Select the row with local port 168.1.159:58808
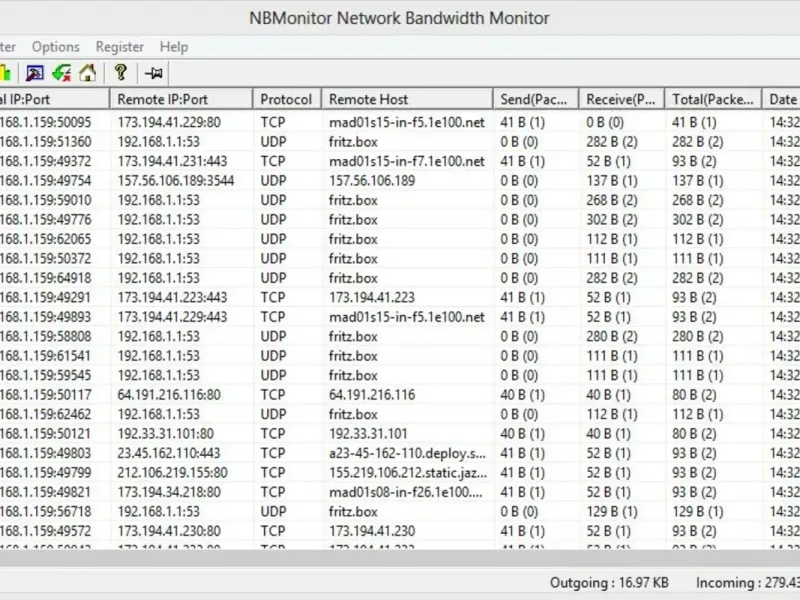 tap(400, 336)
